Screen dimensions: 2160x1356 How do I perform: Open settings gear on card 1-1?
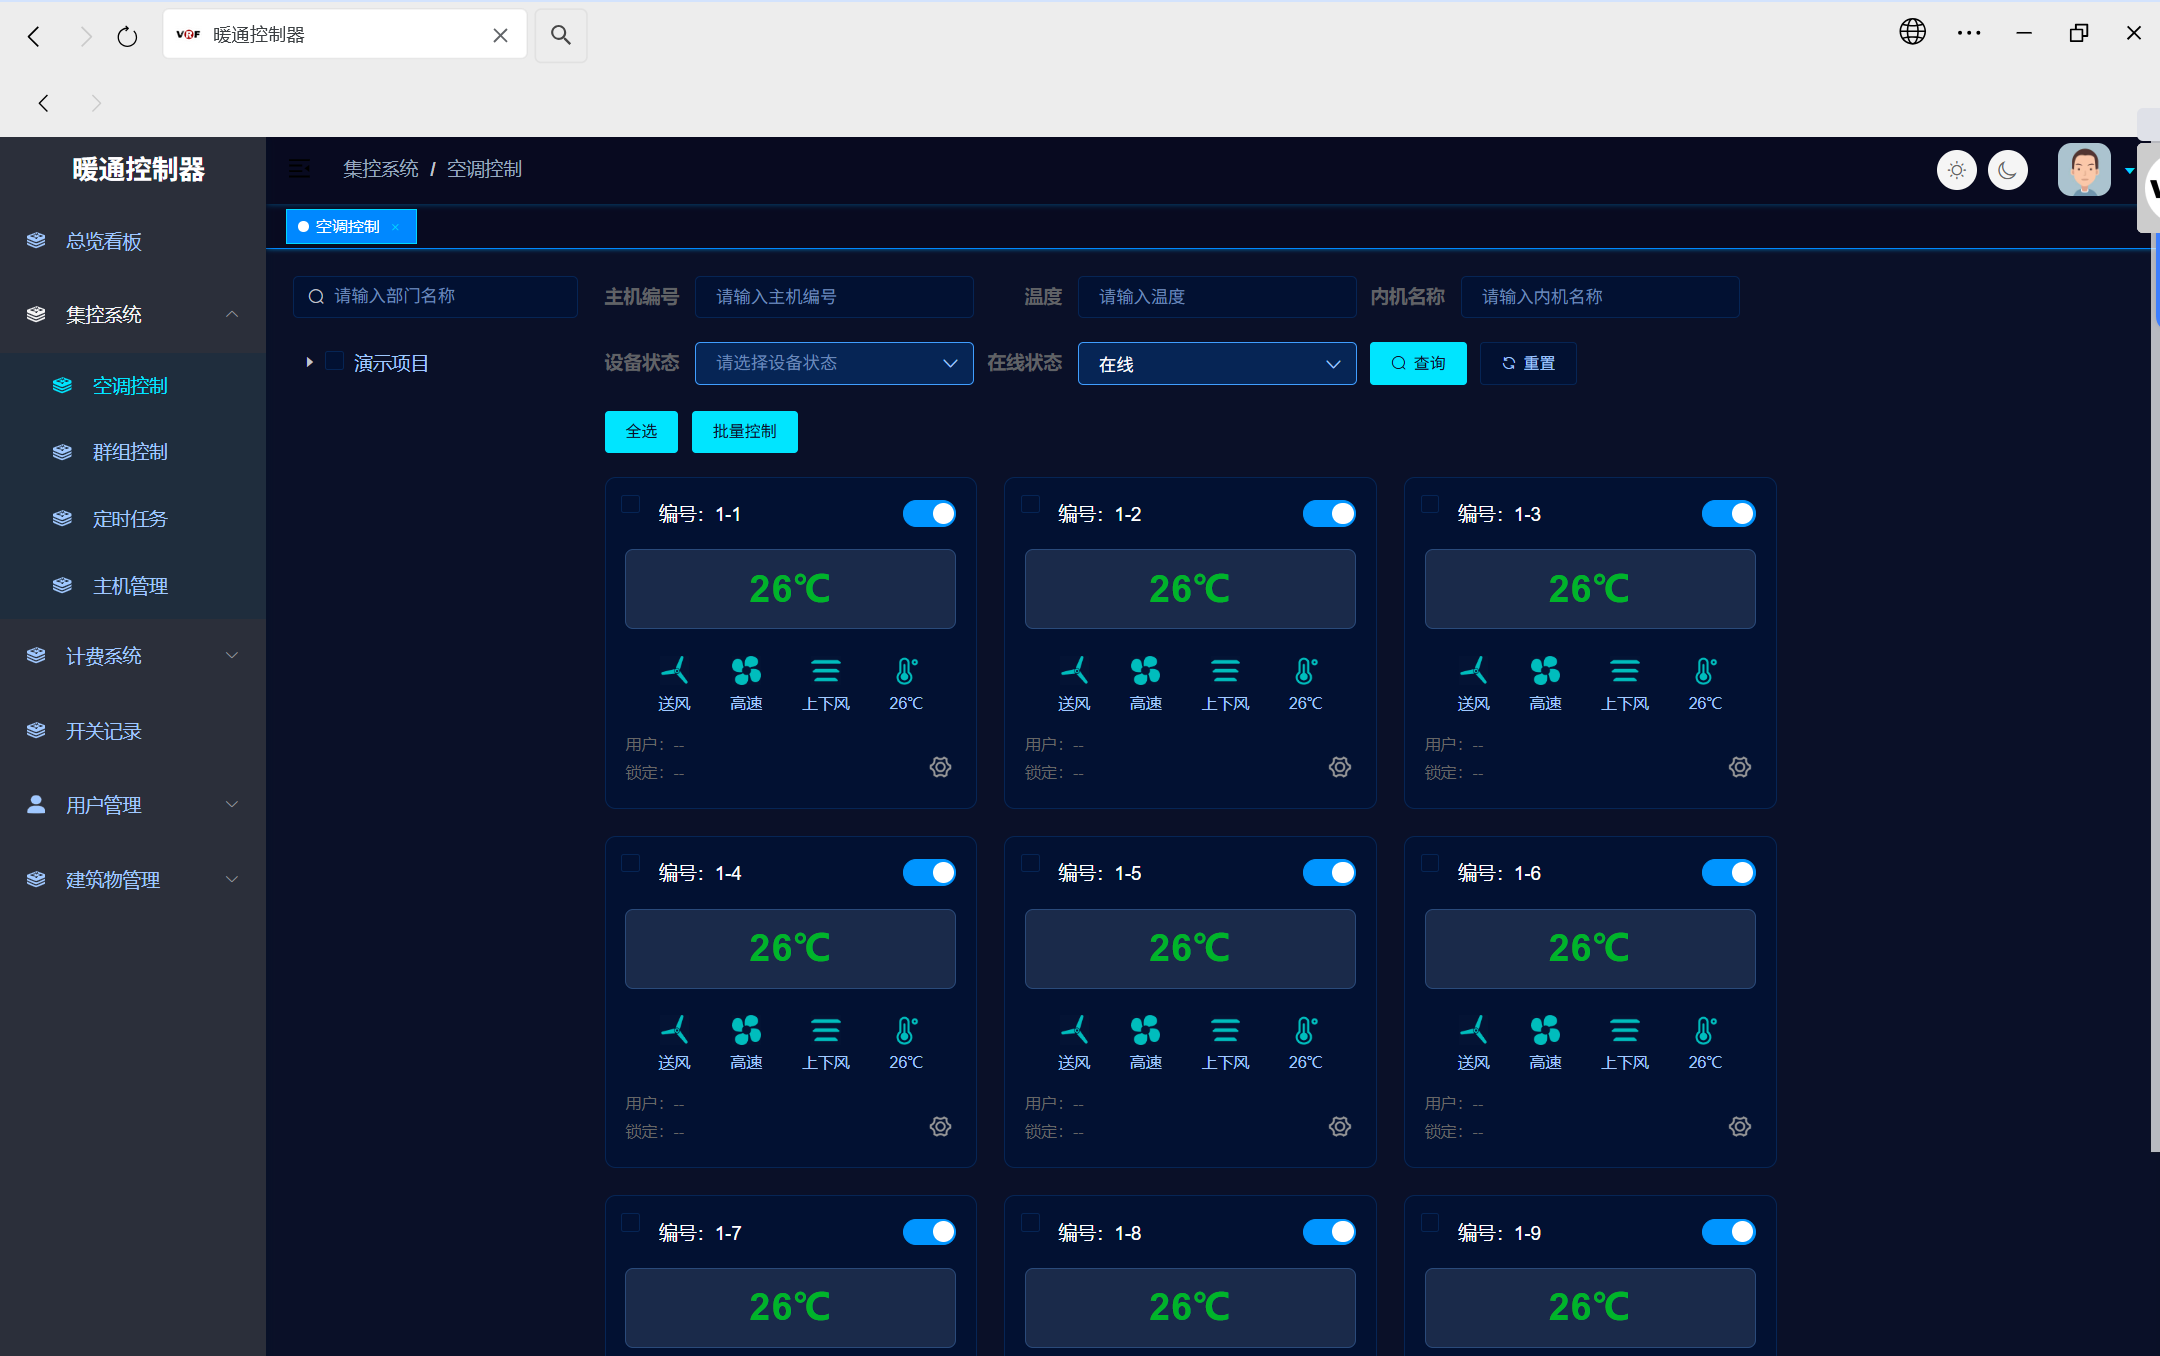[940, 767]
